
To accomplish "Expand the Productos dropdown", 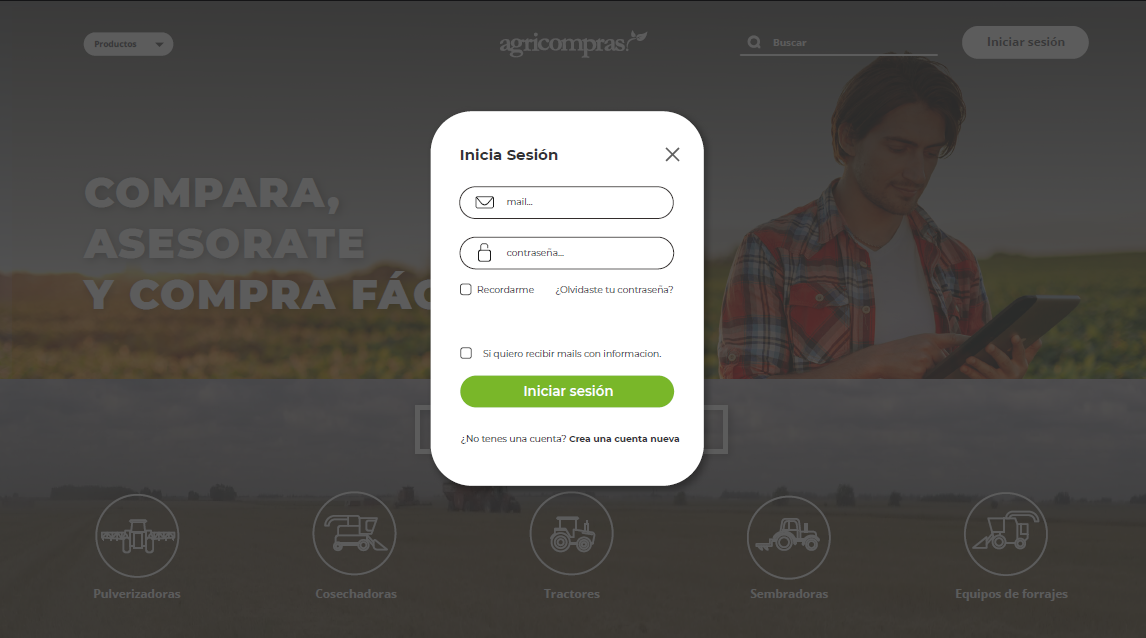I will 129,44.
